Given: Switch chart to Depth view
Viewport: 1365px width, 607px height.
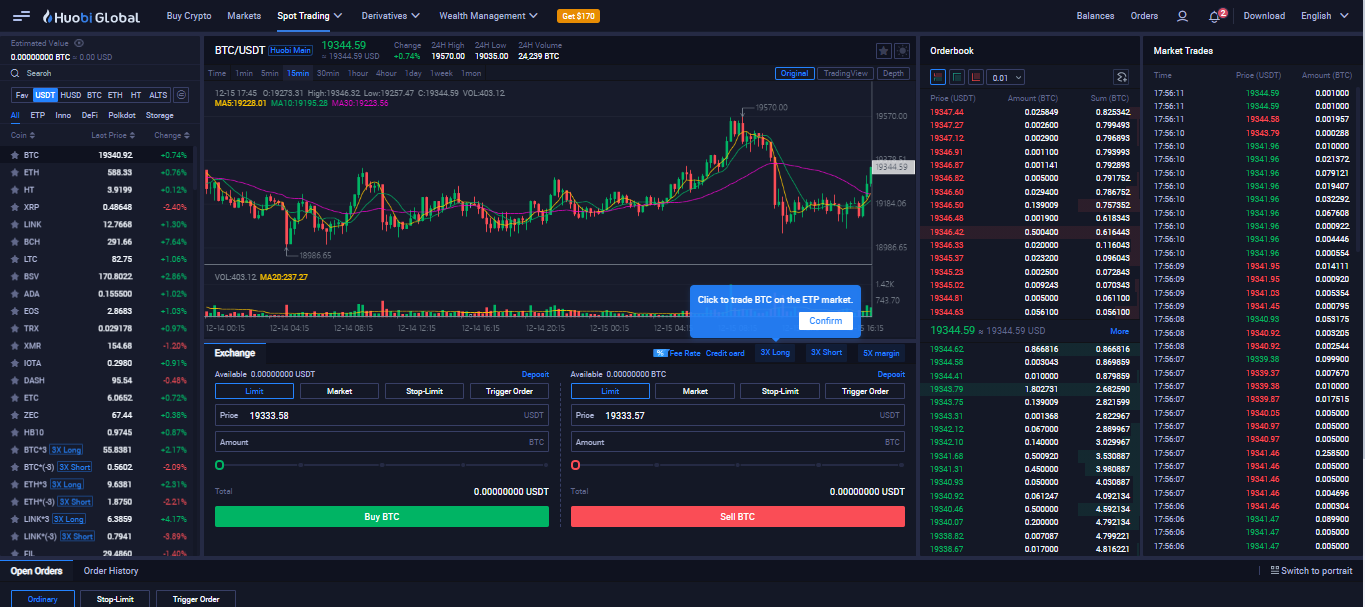Looking at the screenshot, I should pos(893,73).
